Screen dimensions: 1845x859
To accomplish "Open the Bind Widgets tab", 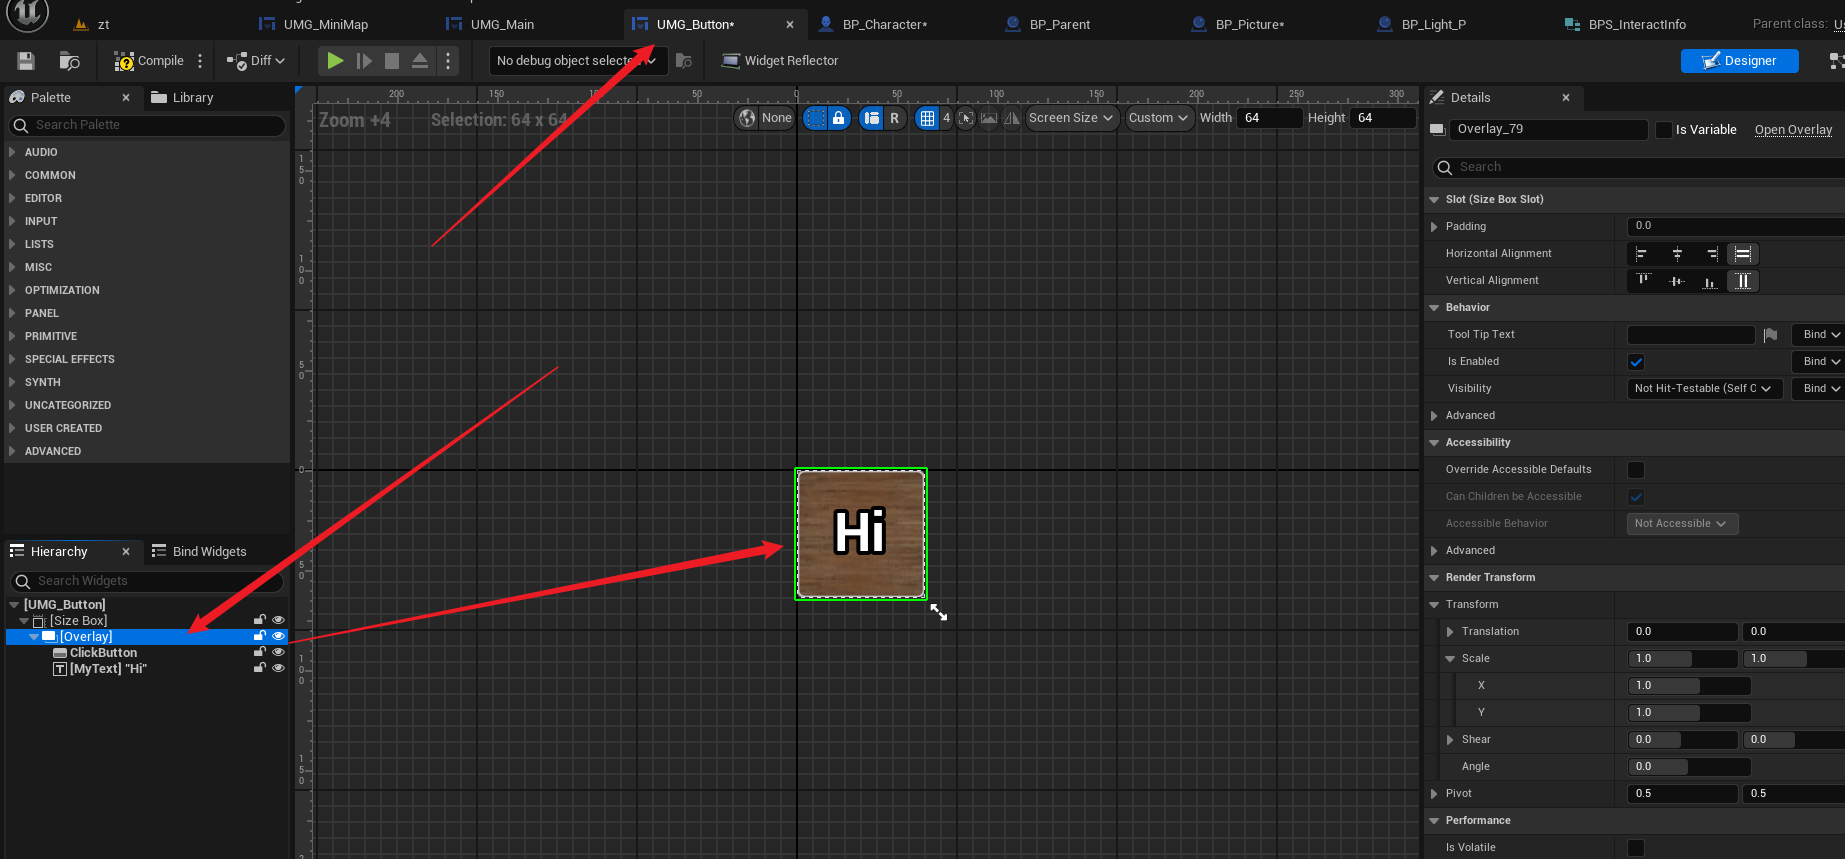I will [199, 551].
